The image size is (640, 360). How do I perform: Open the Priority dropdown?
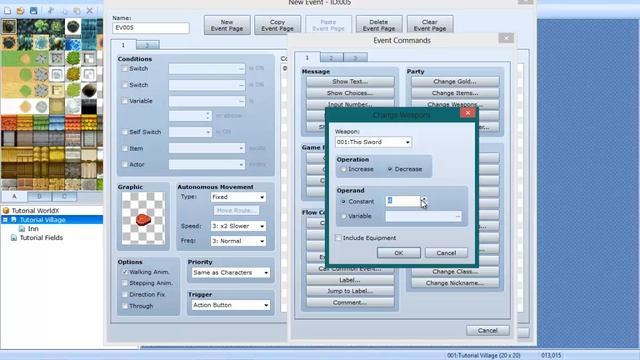click(x=231, y=272)
